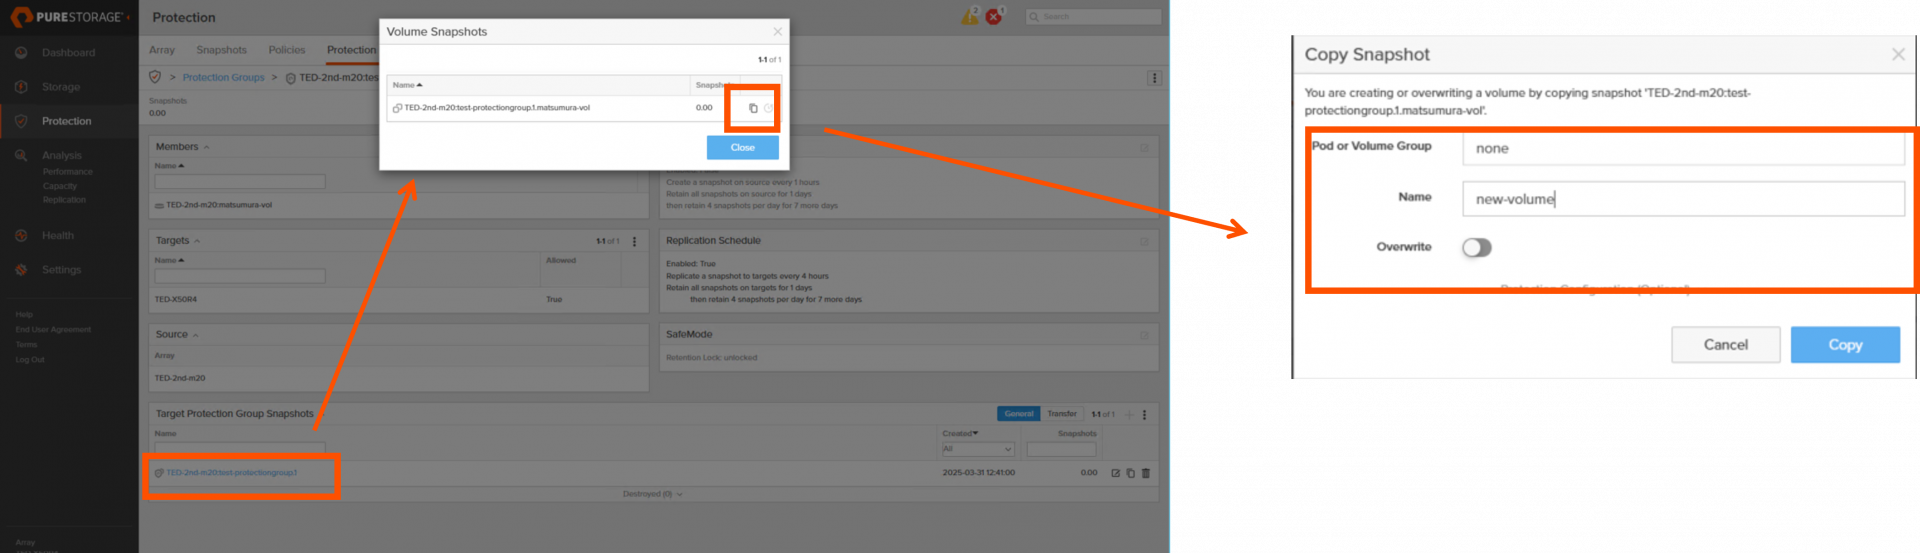Image resolution: width=1920 pixels, height=553 pixels.
Task: Click the edit icon in the target snapshot row
Action: tap(1115, 473)
